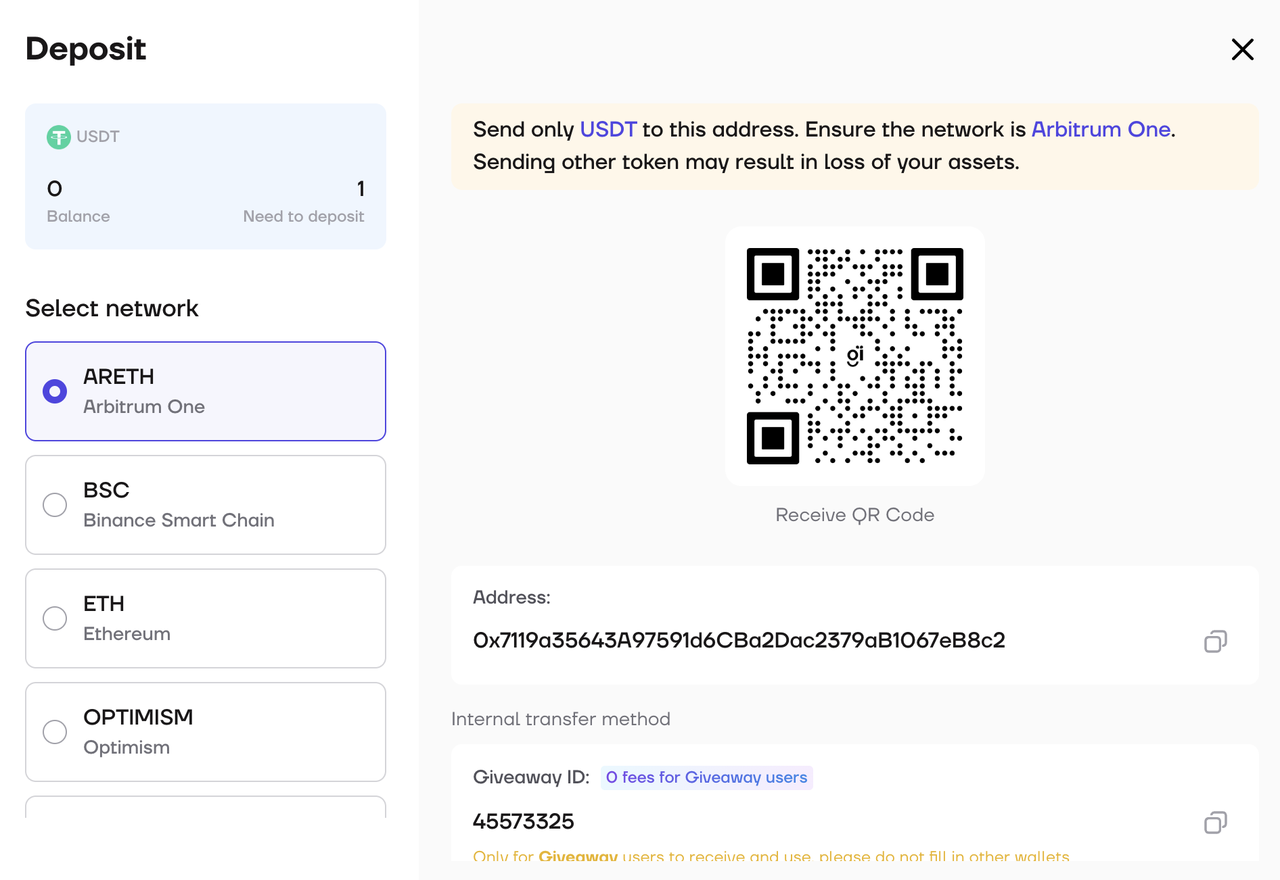Image resolution: width=1280 pixels, height=880 pixels.
Task: Select the BSC radio button
Action: [55, 505]
